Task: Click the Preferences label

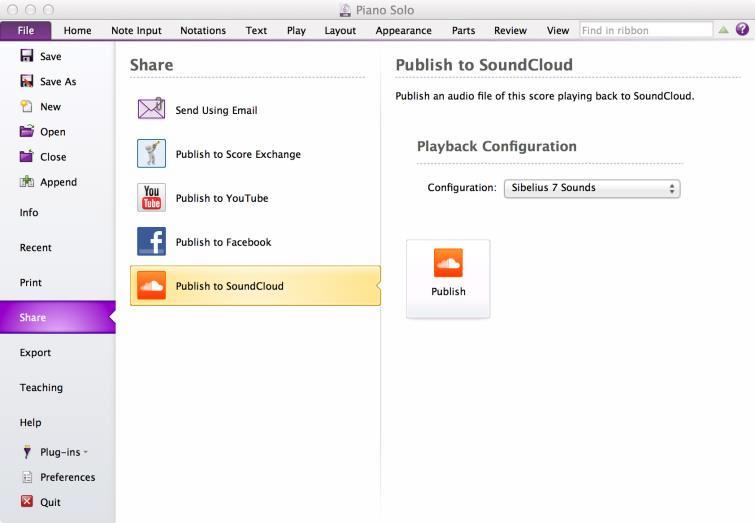Action: (67, 477)
